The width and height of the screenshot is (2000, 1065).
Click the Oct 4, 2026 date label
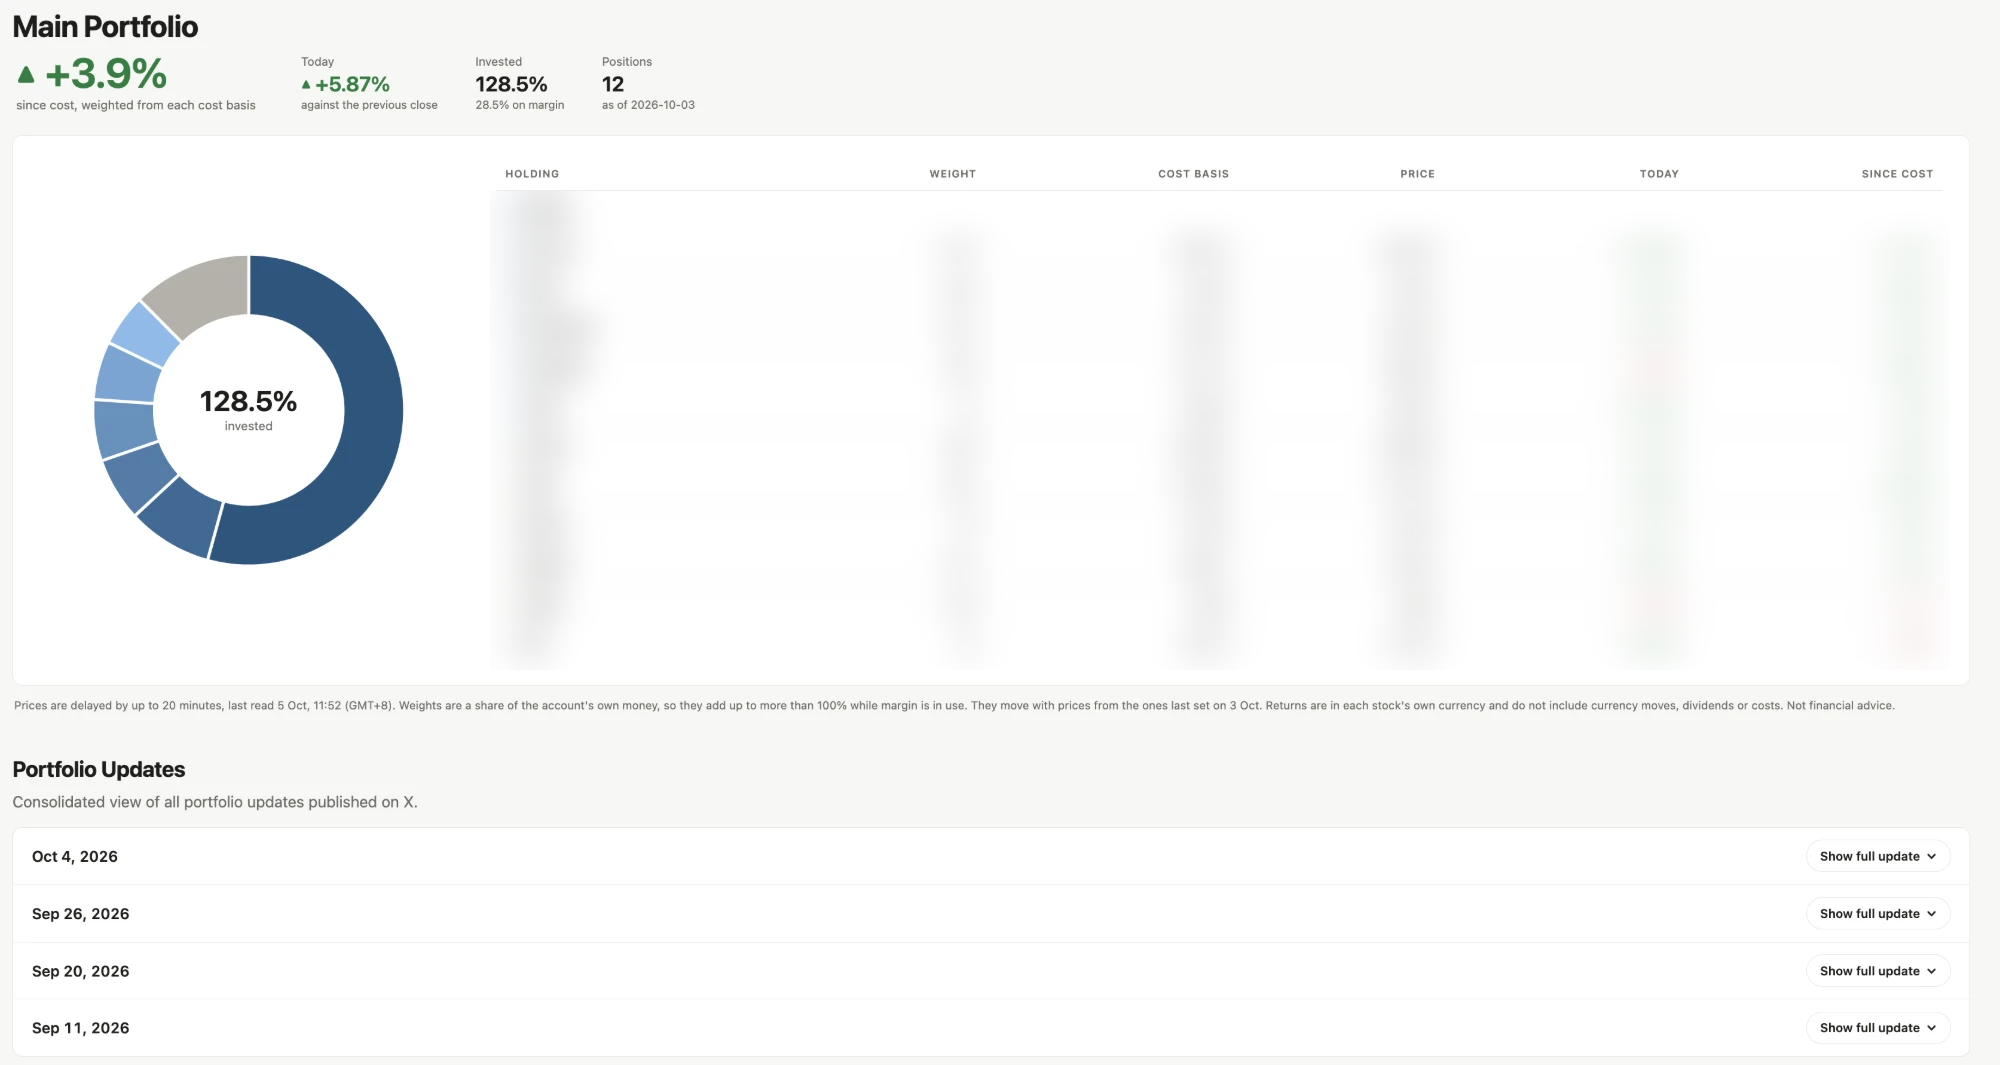click(x=75, y=856)
